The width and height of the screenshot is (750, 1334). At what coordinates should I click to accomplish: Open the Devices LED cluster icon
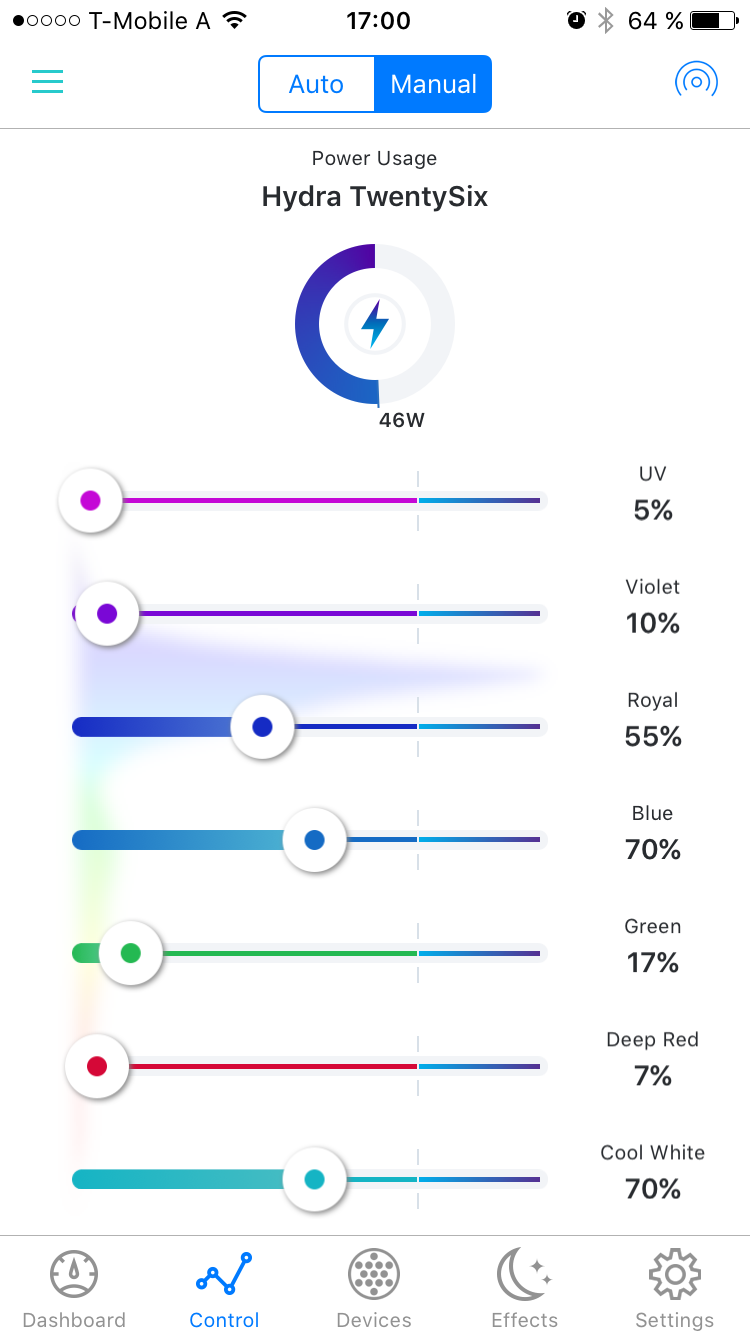click(x=374, y=1274)
